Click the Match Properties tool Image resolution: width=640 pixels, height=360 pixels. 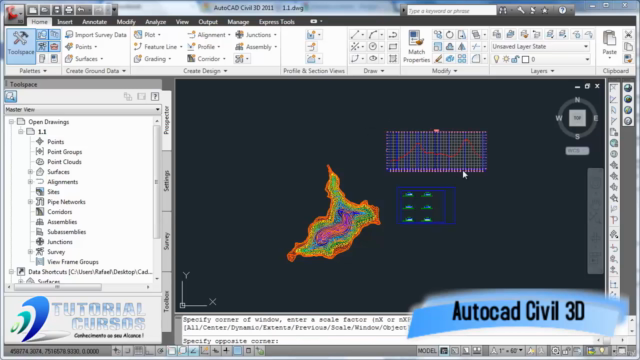click(416, 47)
